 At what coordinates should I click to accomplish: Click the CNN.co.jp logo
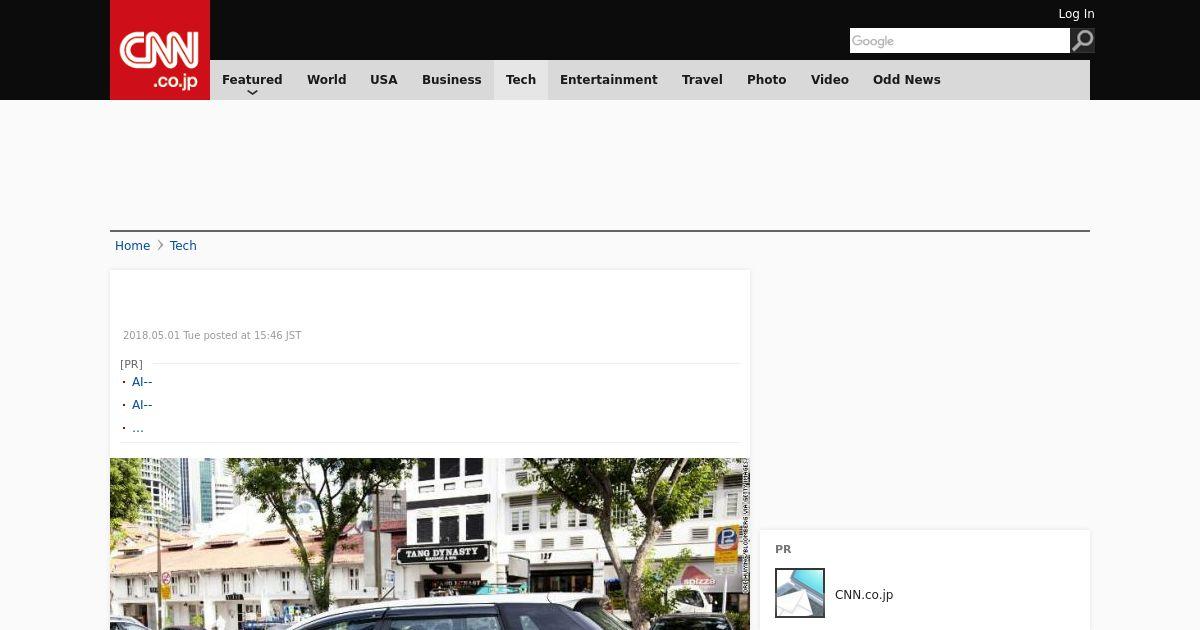coord(160,50)
